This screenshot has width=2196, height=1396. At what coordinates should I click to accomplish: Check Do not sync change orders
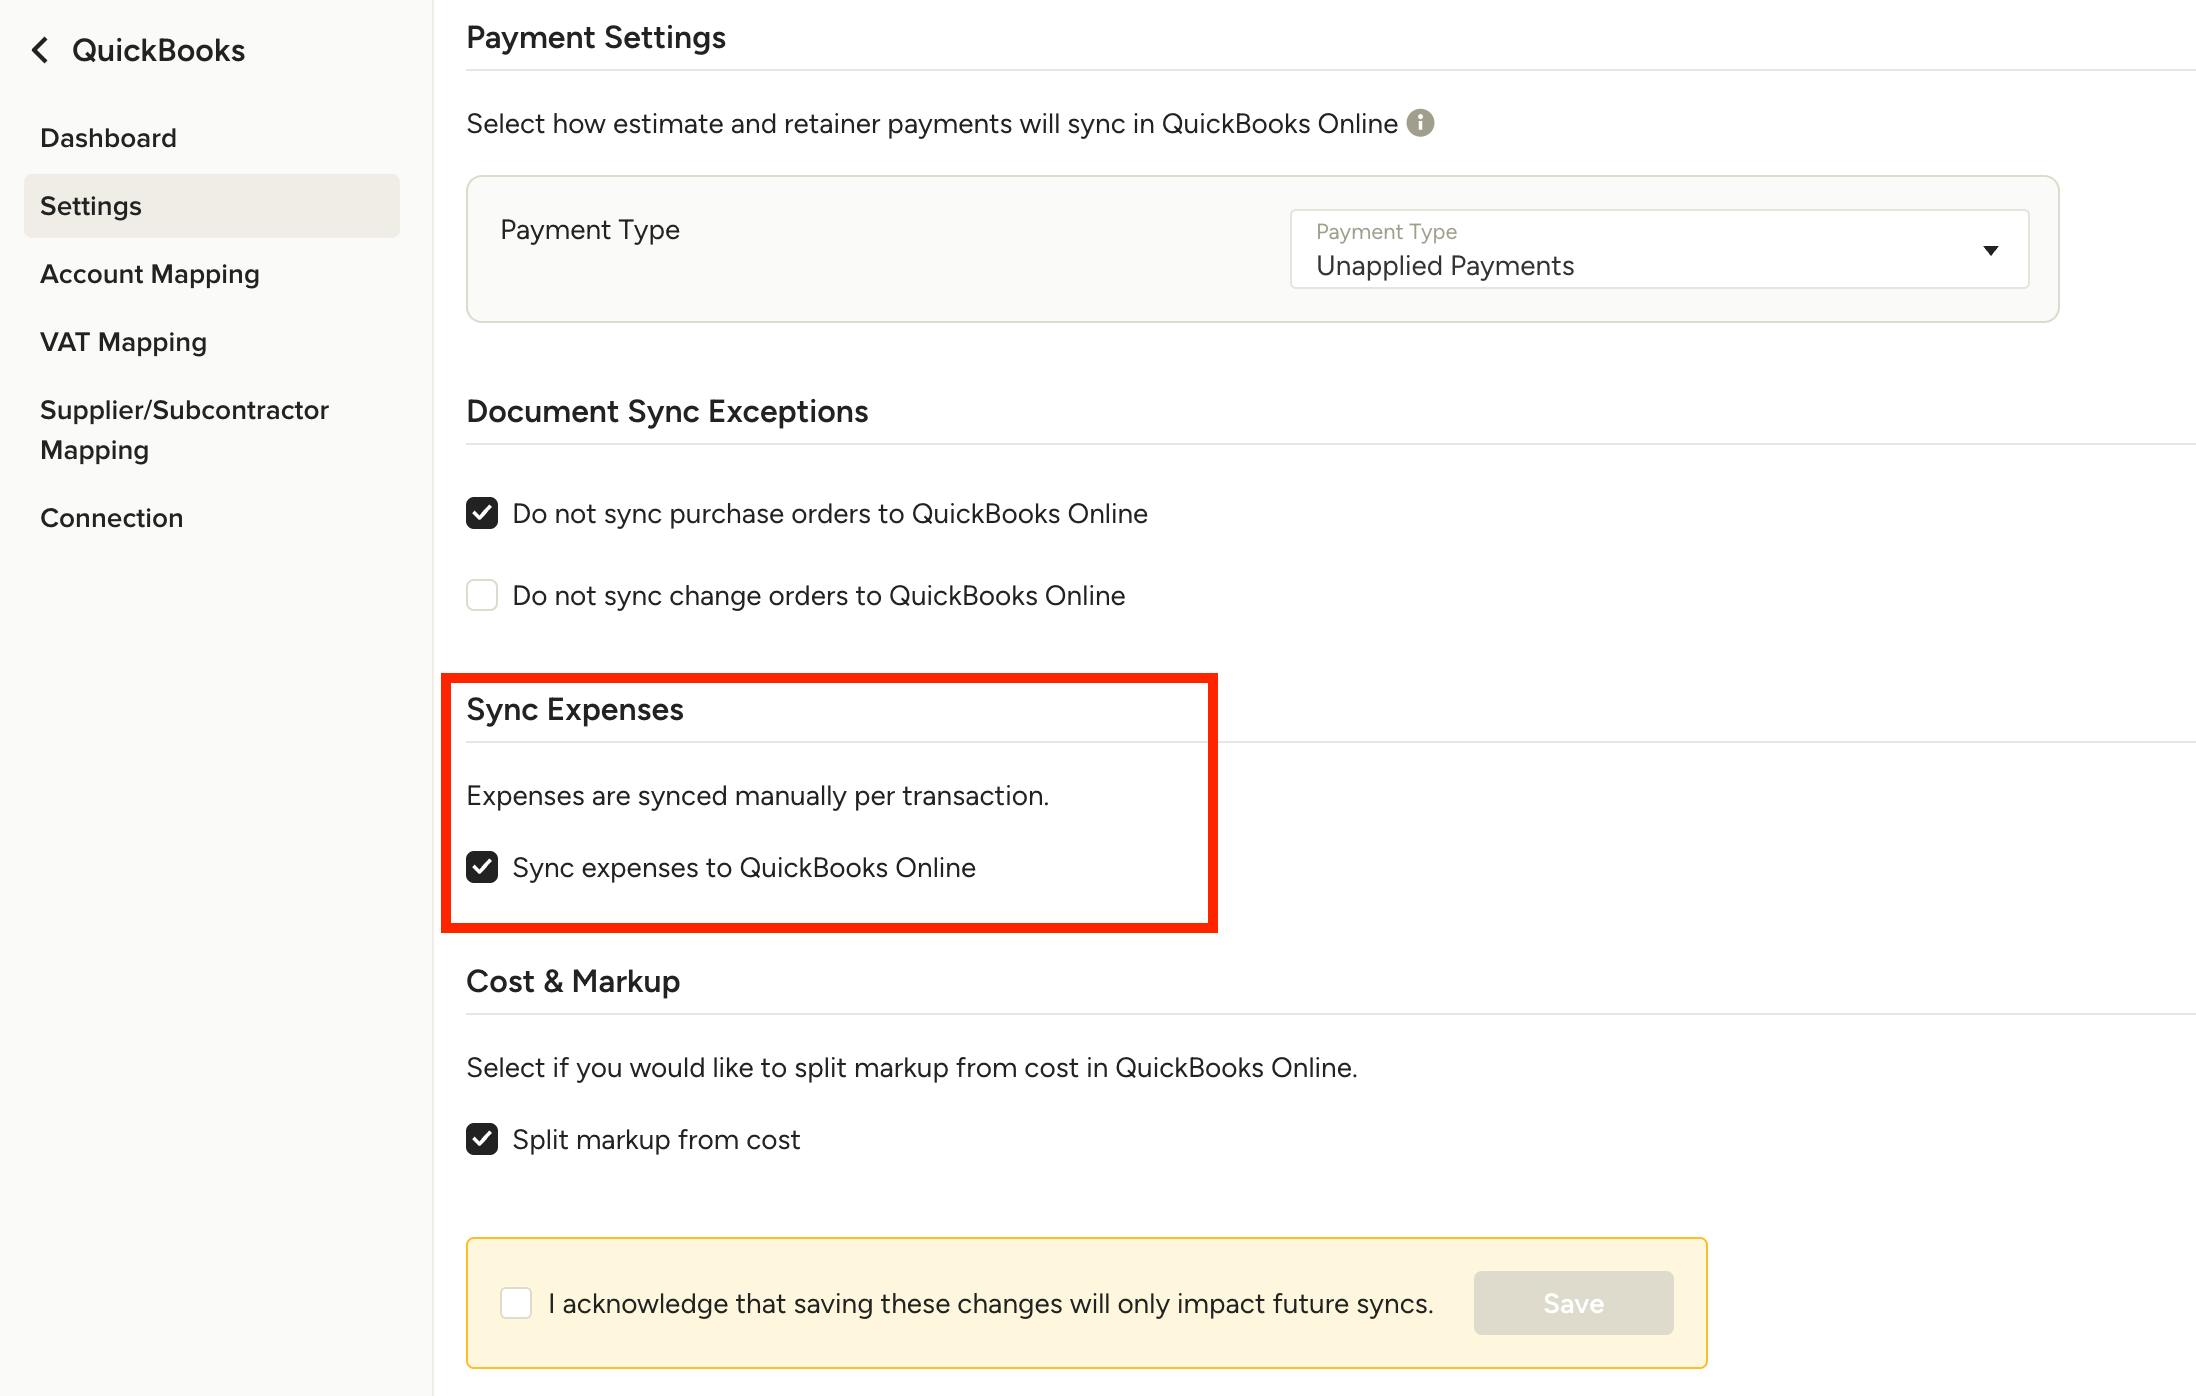click(x=482, y=595)
